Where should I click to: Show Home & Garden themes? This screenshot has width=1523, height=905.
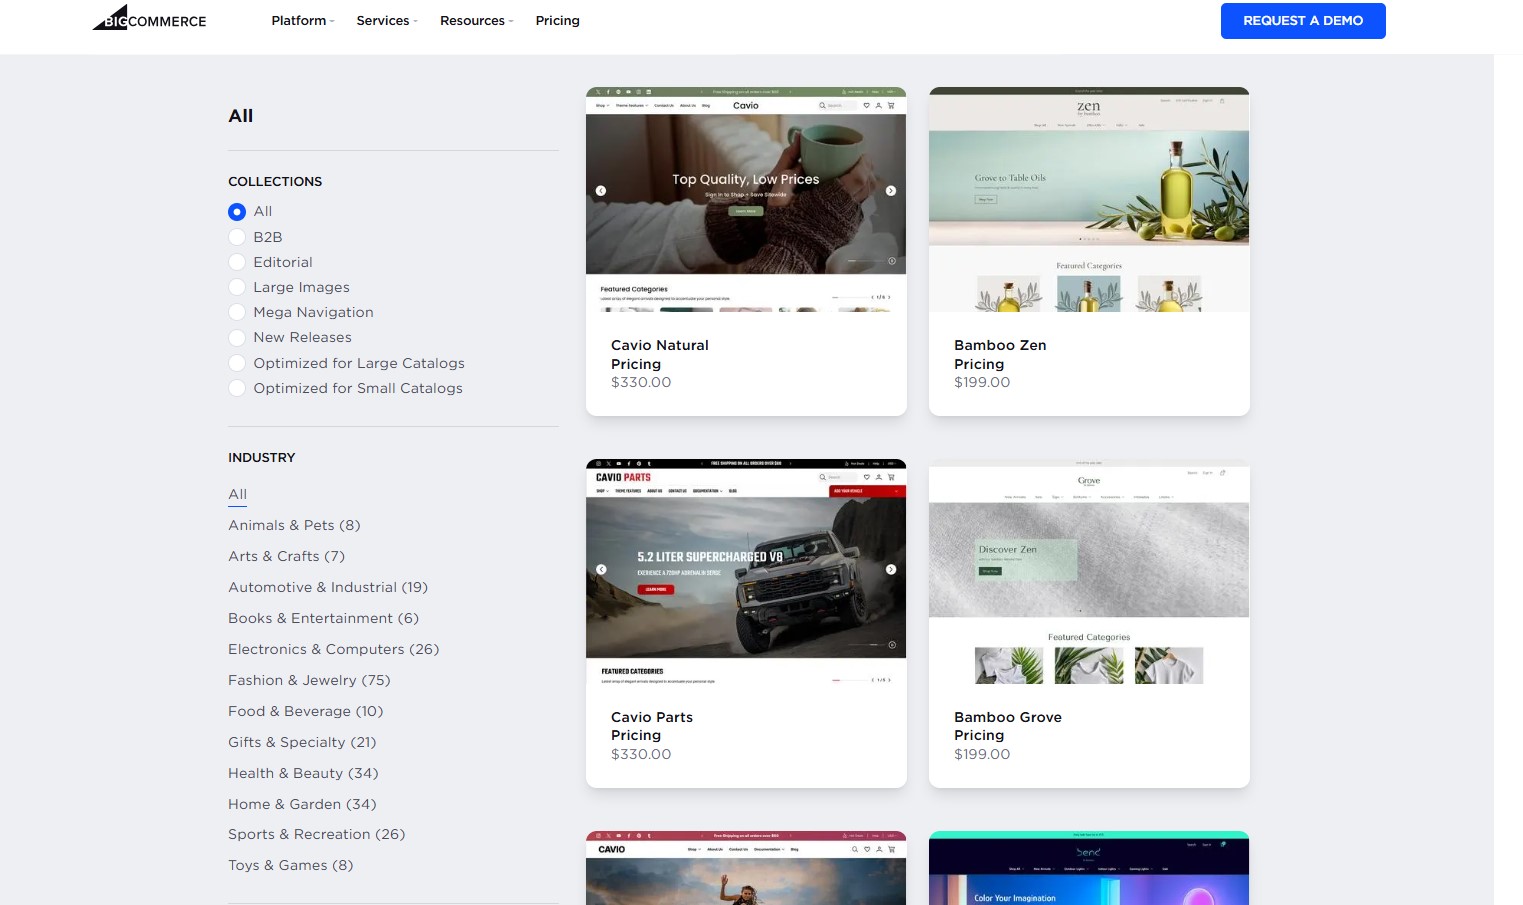(302, 804)
